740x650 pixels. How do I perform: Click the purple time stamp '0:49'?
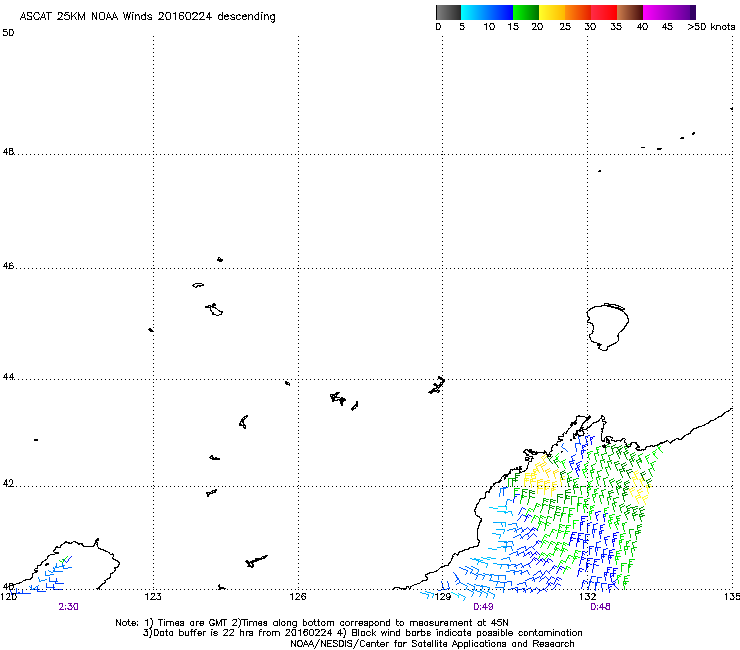pyautogui.click(x=483, y=607)
